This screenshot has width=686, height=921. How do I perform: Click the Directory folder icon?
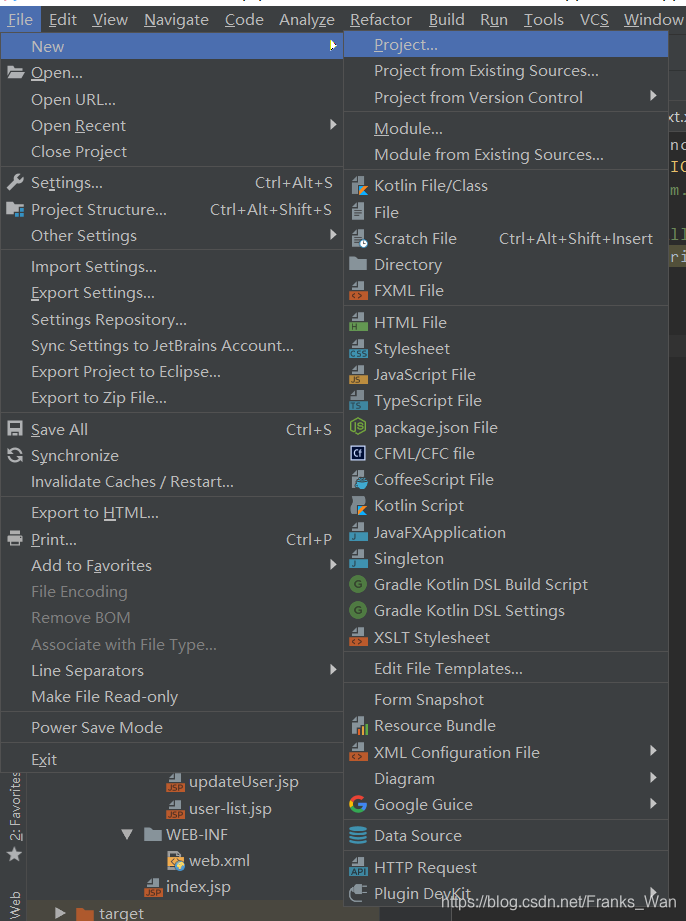pos(358,264)
